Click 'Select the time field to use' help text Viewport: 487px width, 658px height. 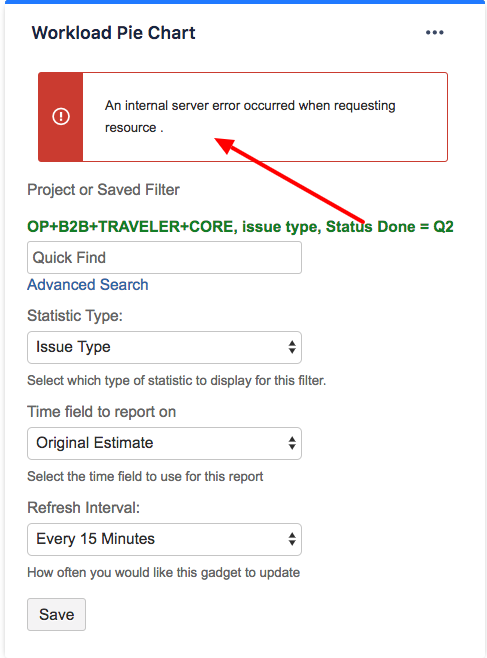pyautogui.click(x=145, y=477)
